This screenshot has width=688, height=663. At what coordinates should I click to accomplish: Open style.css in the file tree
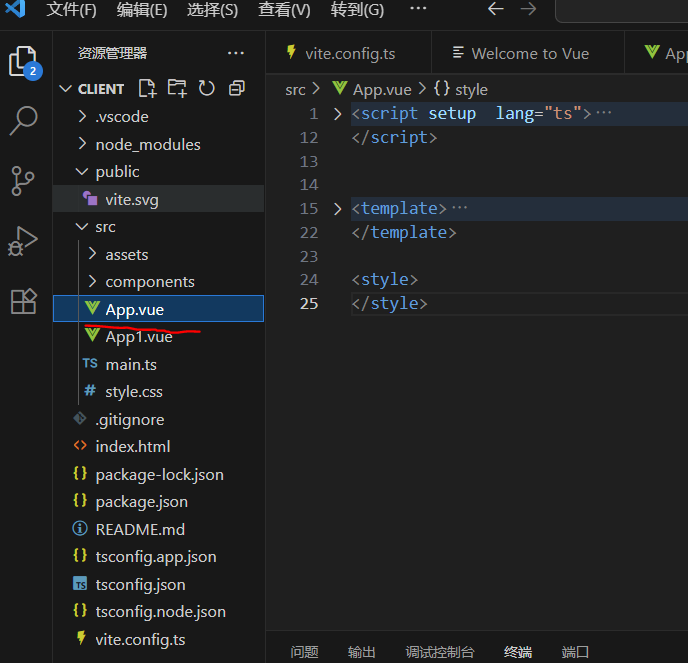159,391
